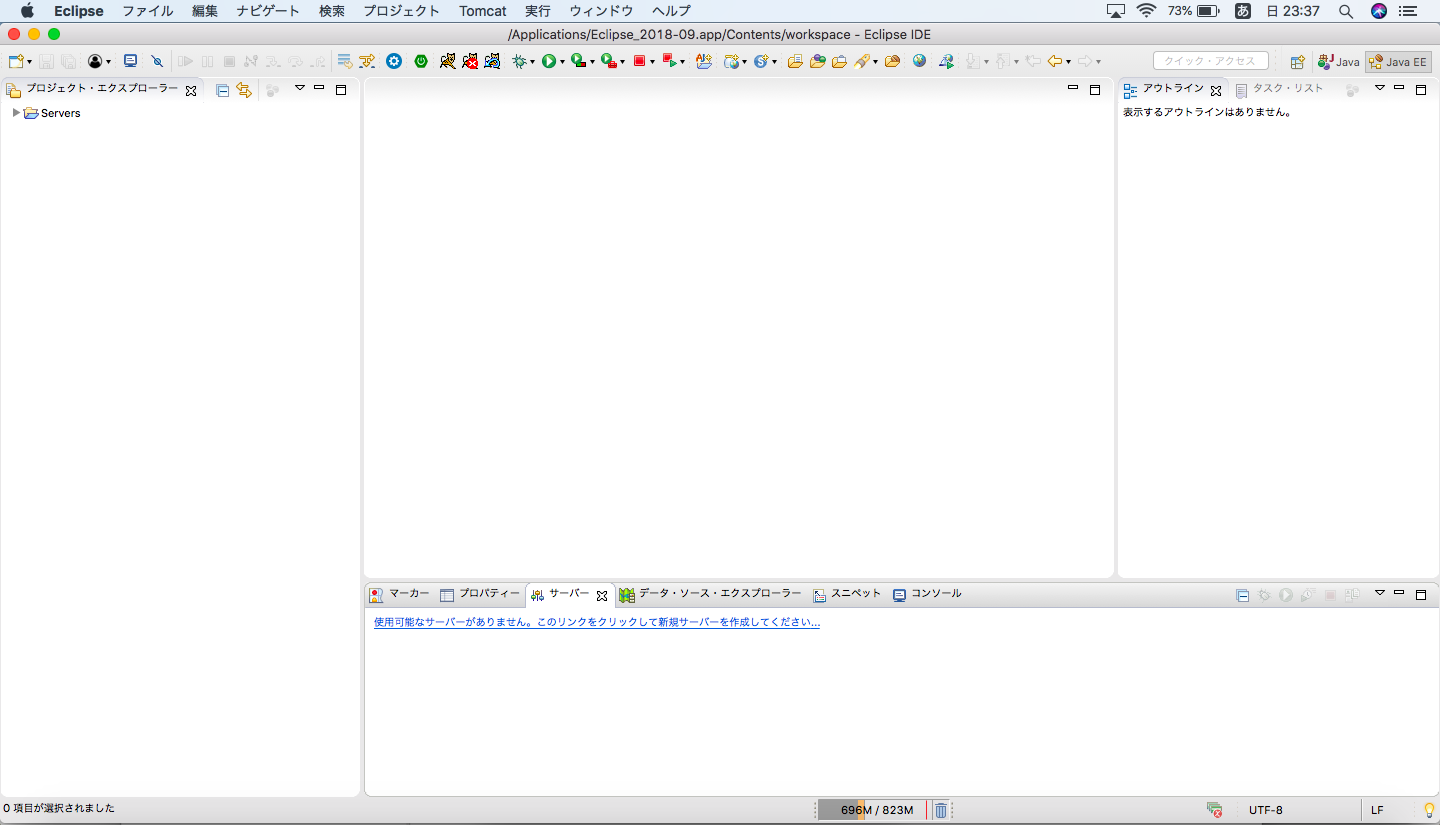Image resolution: width=1440 pixels, height=825 pixels.
Task: Open the Tomcat menu
Action: (x=483, y=11)
